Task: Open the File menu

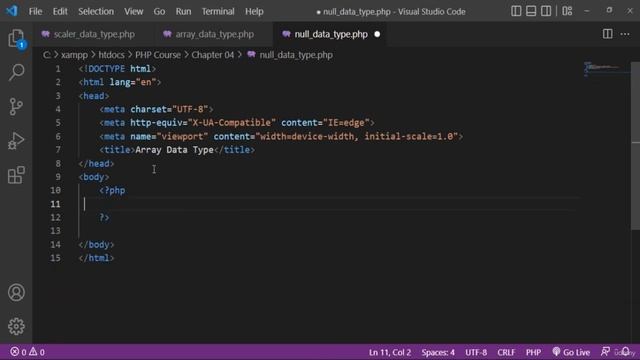Action: pyautogui.click(x=36, y=11)
